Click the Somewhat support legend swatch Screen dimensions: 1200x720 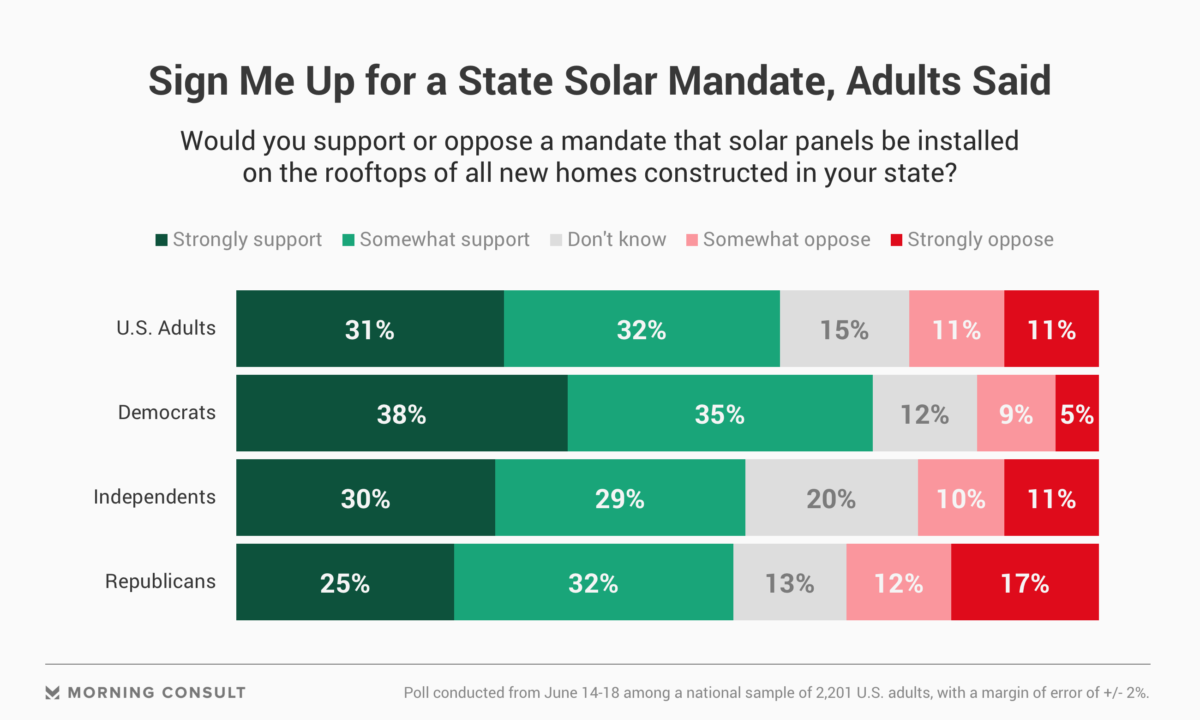(348, 240)
